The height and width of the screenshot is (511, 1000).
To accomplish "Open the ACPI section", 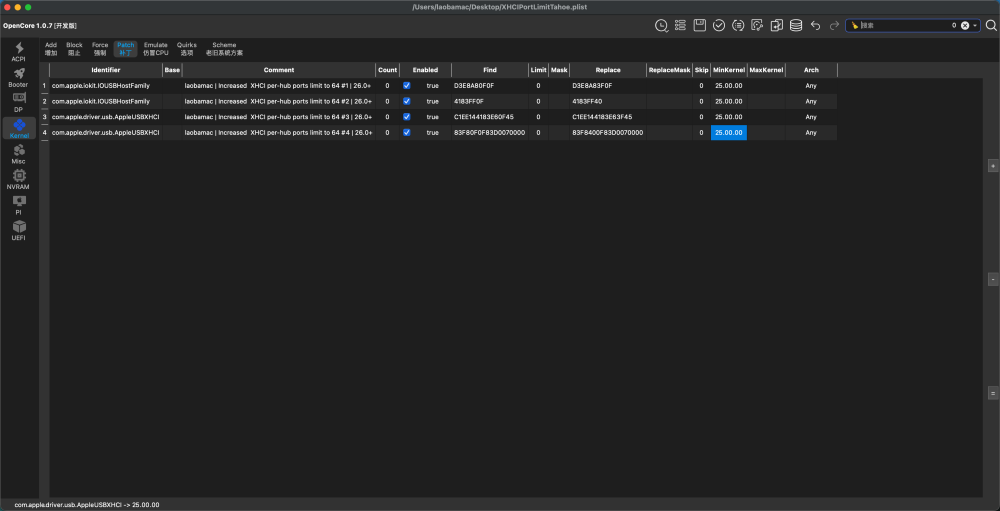I will 19,52.
